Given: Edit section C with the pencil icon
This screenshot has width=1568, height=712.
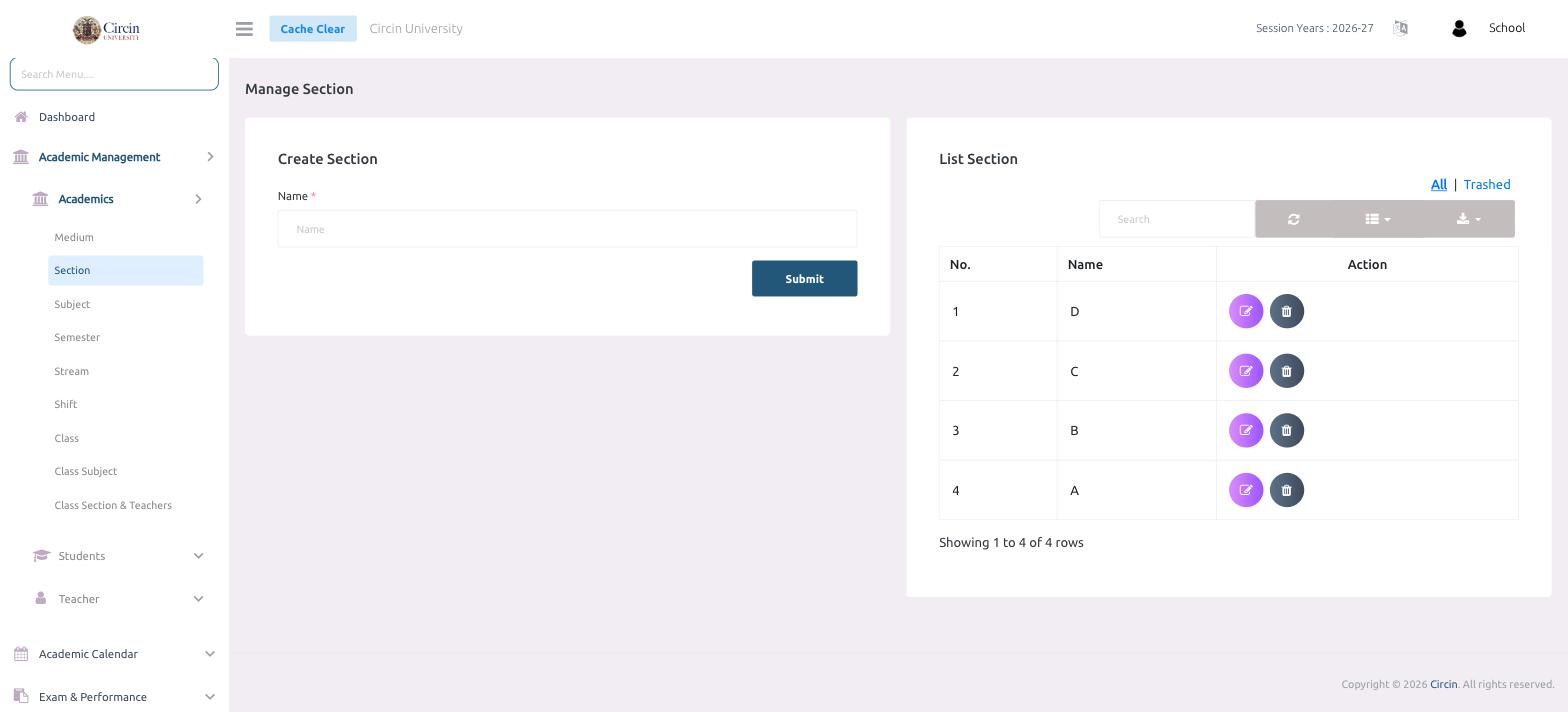Looking at the screenshot, I should click(1246, 371).
